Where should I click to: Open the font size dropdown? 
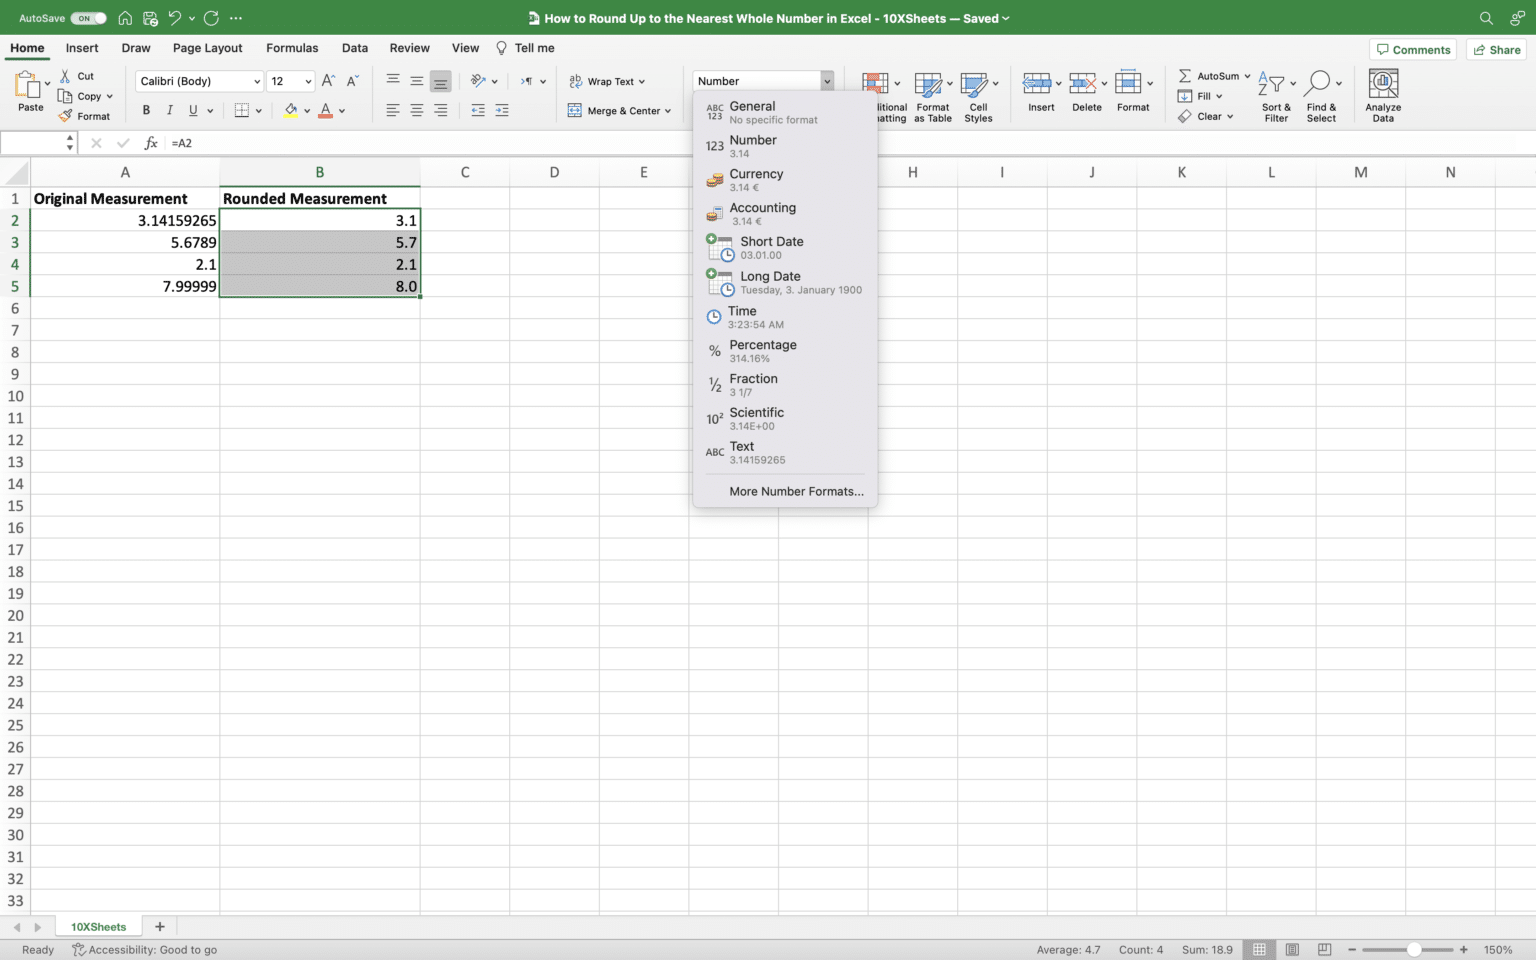pyautogui.click(x=307, y=81)
